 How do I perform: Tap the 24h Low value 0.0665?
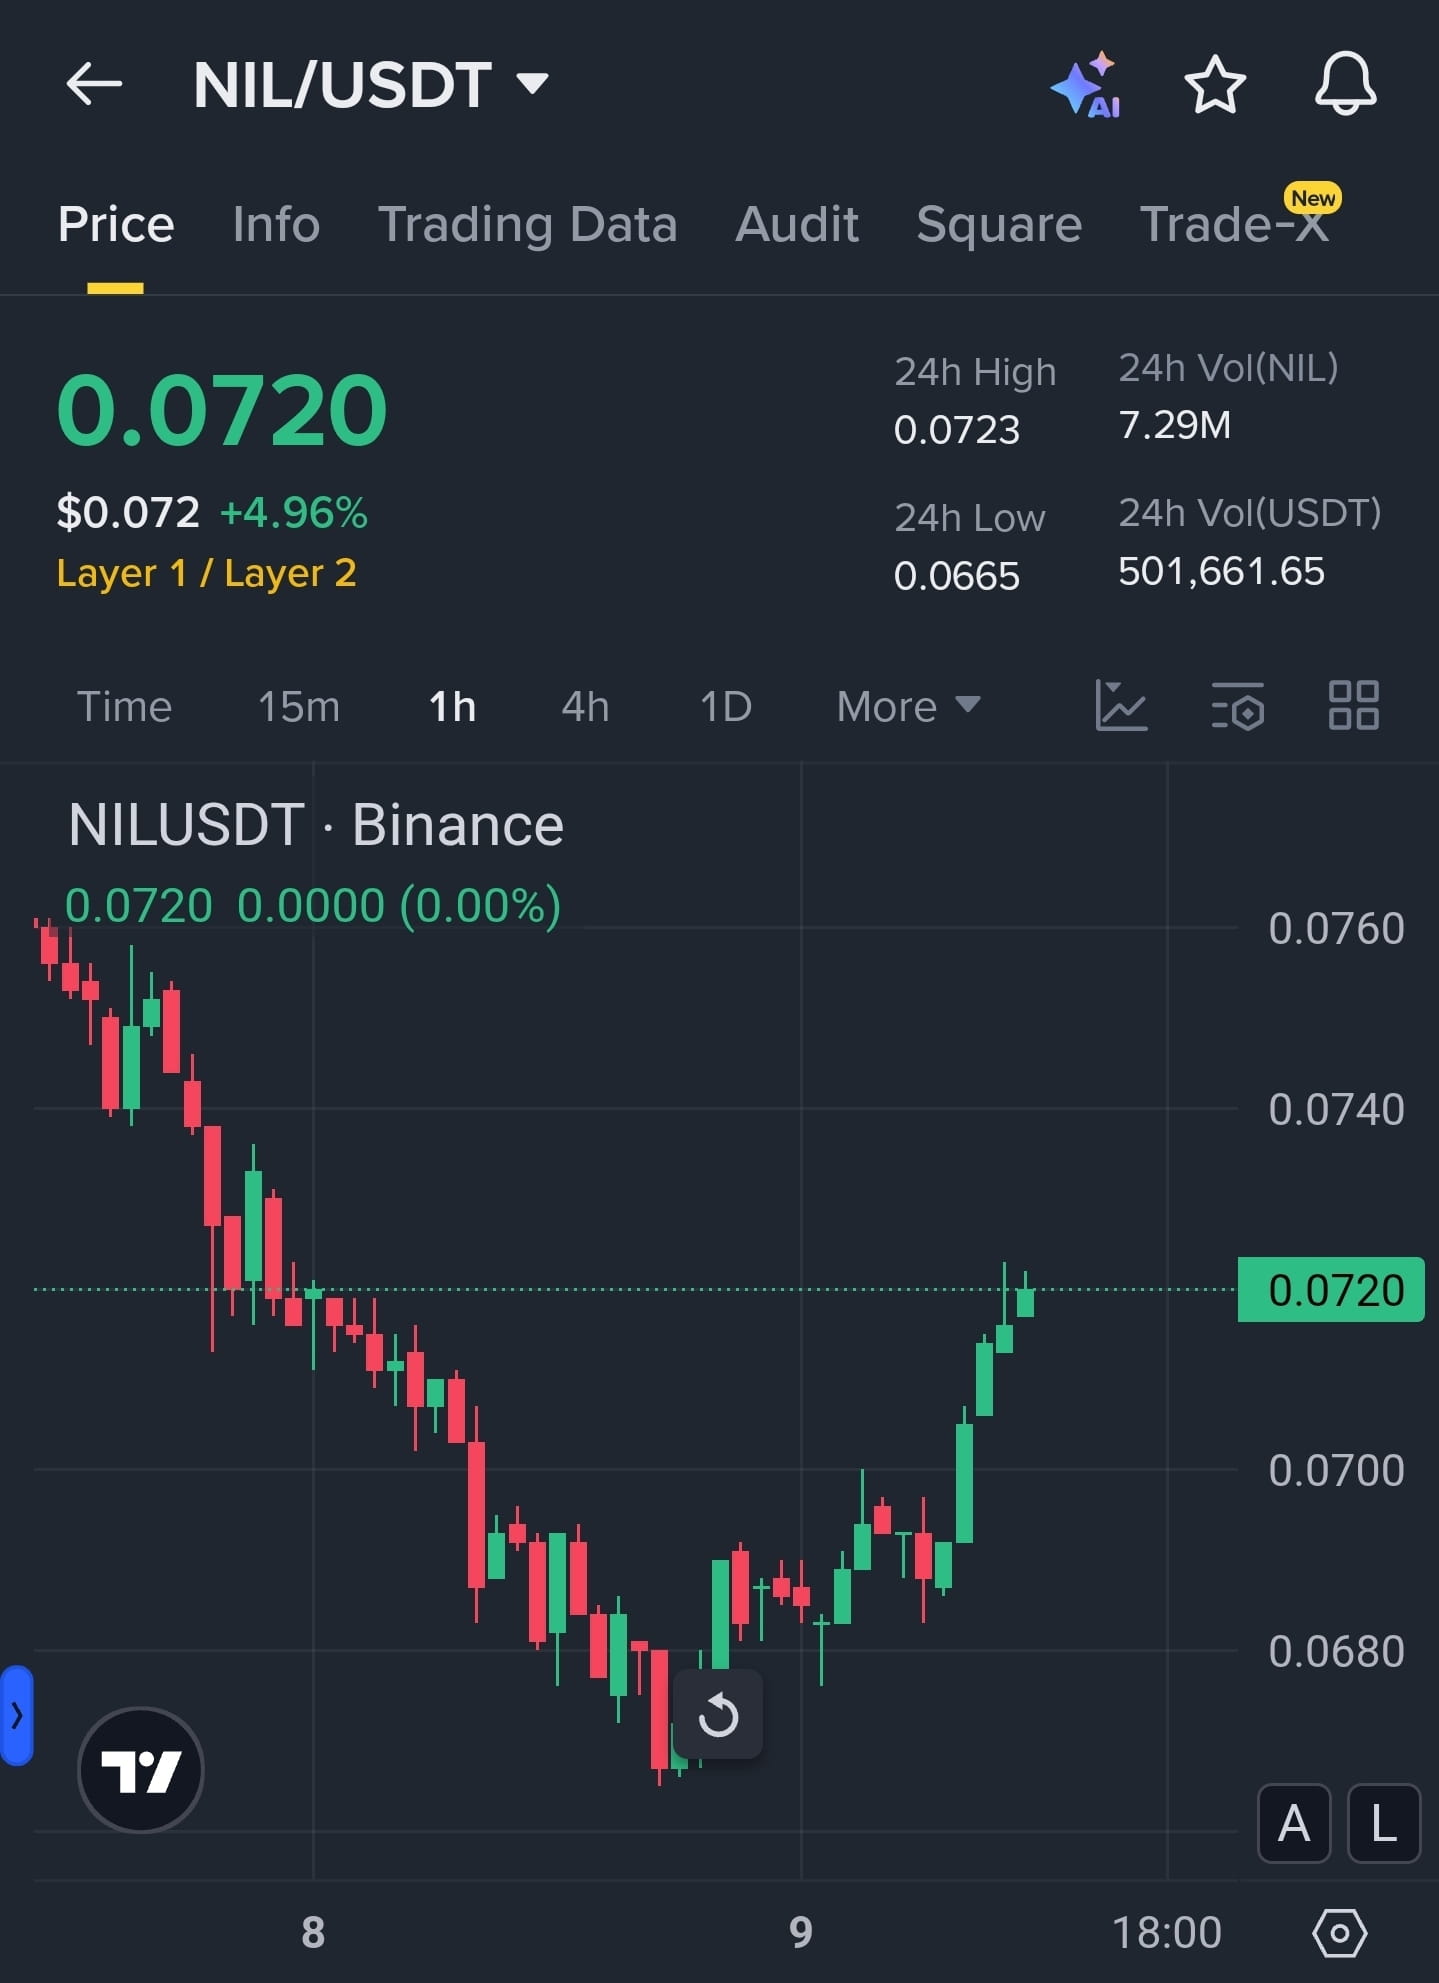coord(957,576)
